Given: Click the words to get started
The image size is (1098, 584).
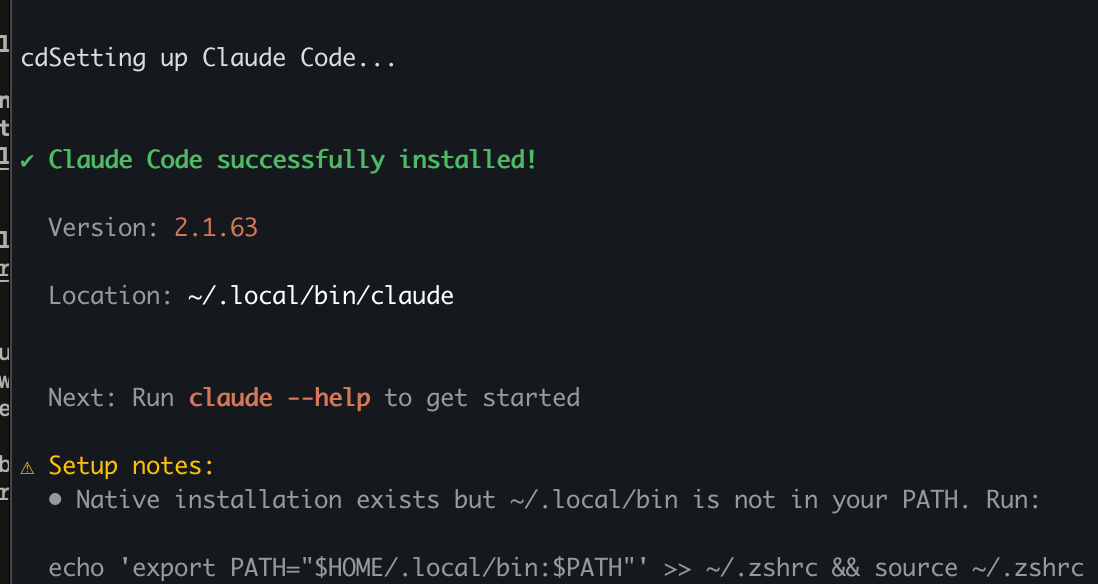Looking at the screenshot, I should (482, 398).
